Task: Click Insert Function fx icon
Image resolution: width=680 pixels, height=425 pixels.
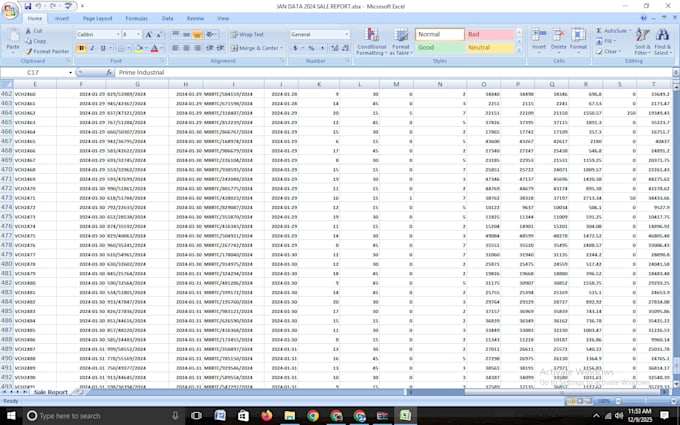Action: (x=109, y=72)
